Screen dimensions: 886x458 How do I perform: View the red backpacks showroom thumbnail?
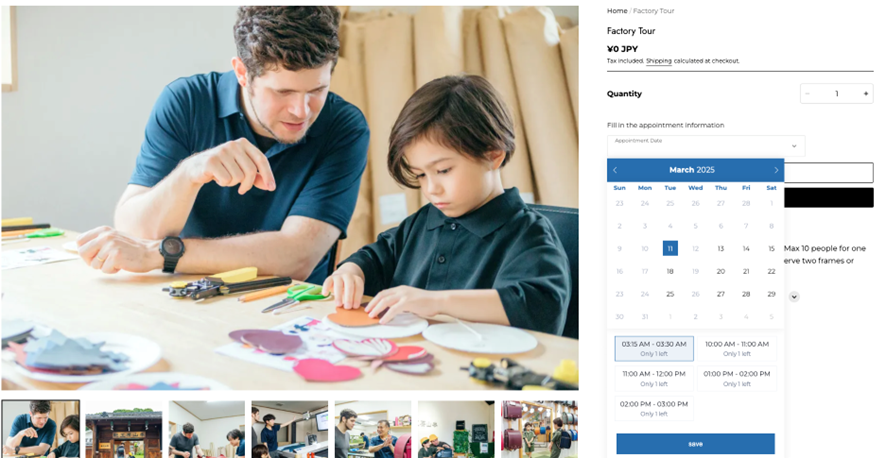[540, 429]
